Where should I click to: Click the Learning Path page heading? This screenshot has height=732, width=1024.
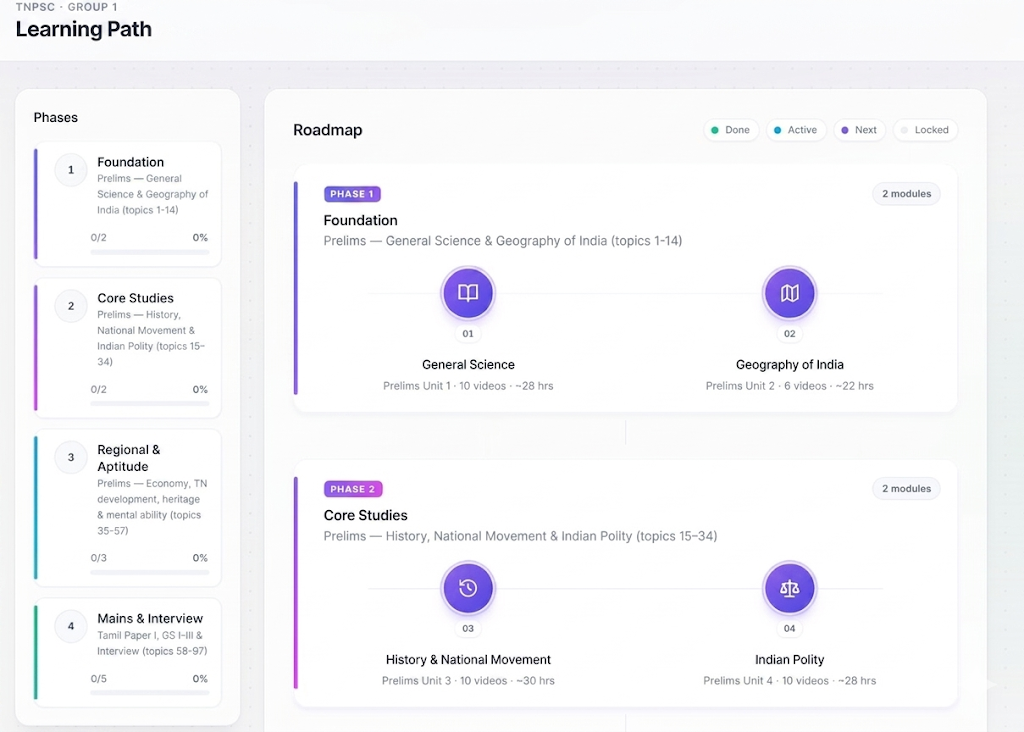pyautogui.click(x=84, y=29)
